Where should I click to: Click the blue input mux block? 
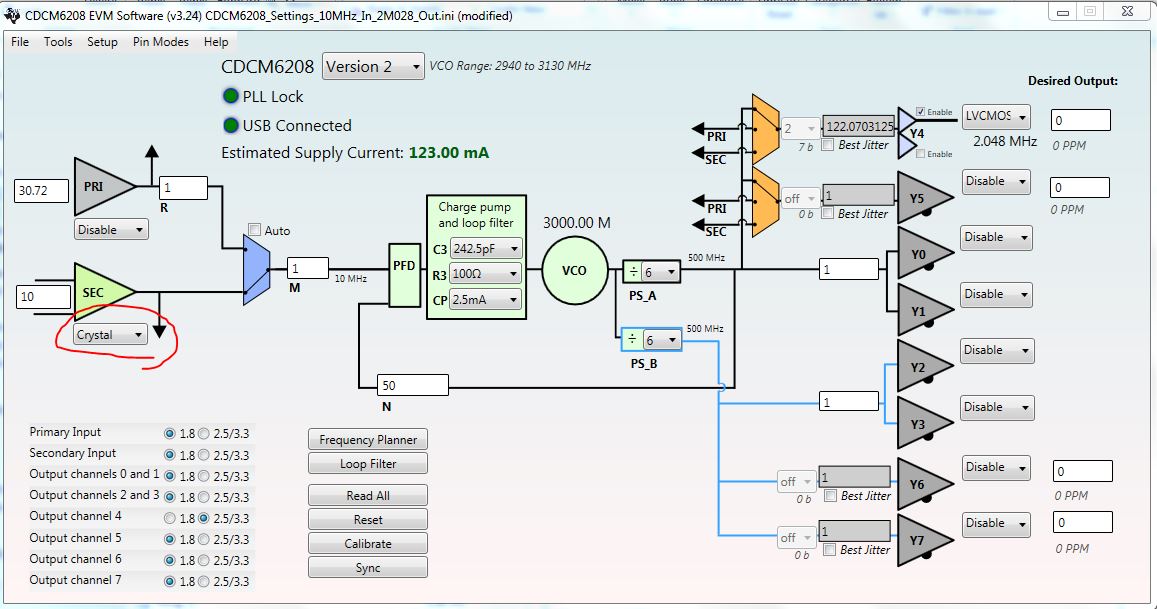pyautogui.click(x=257, y=270)
